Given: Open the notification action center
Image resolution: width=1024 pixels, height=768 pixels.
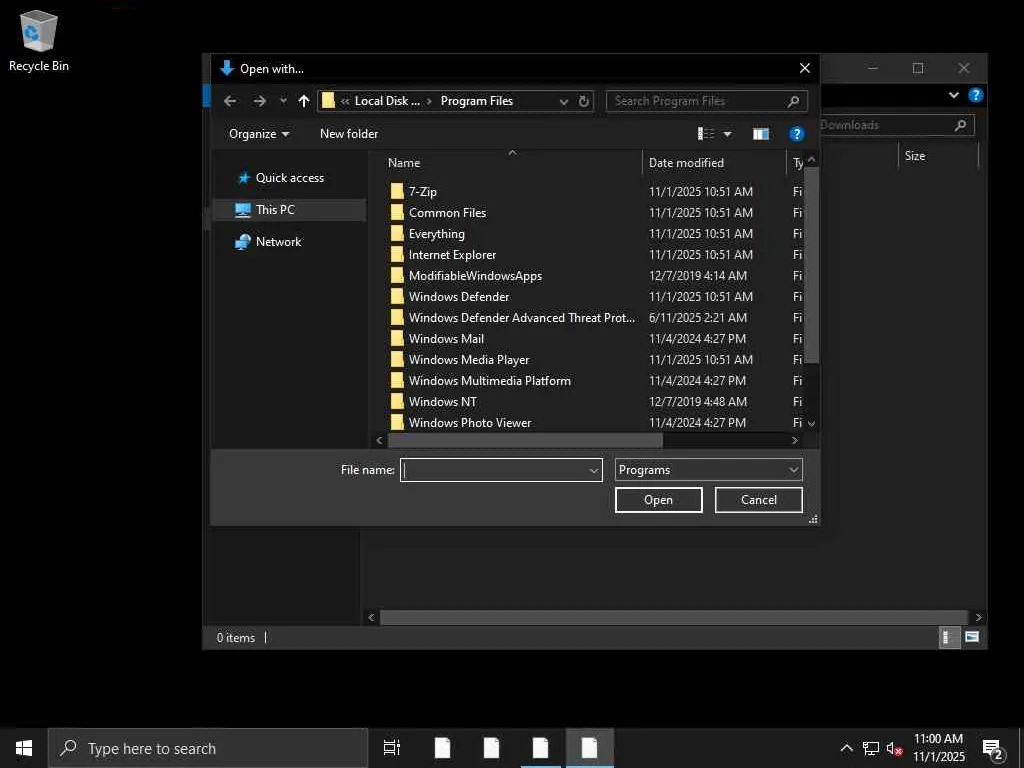Looking at the screenshot, I should (993, 749).
